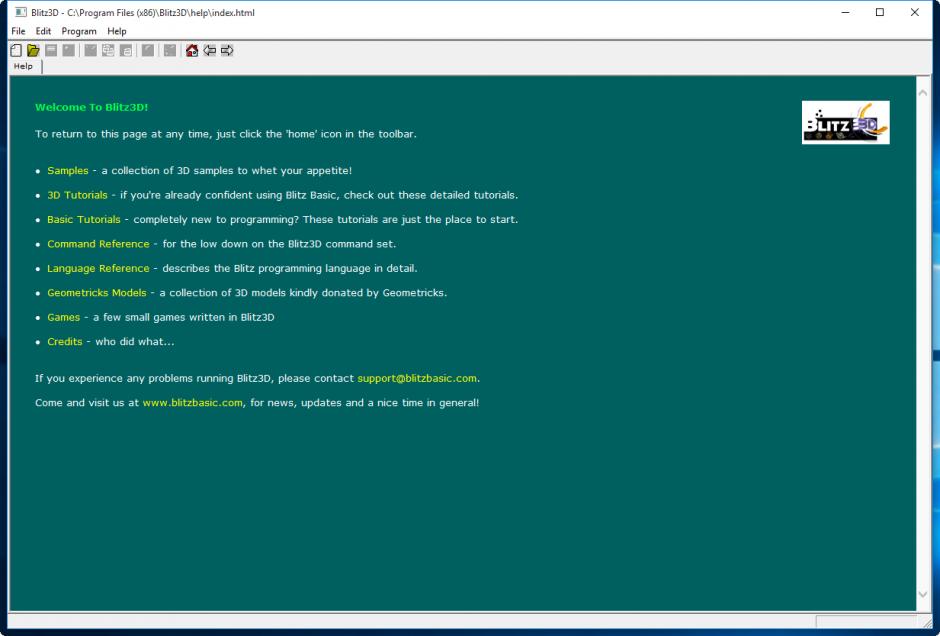Open the Samples link
Viewport: 940px width, 636px height.
pos(68,171)
